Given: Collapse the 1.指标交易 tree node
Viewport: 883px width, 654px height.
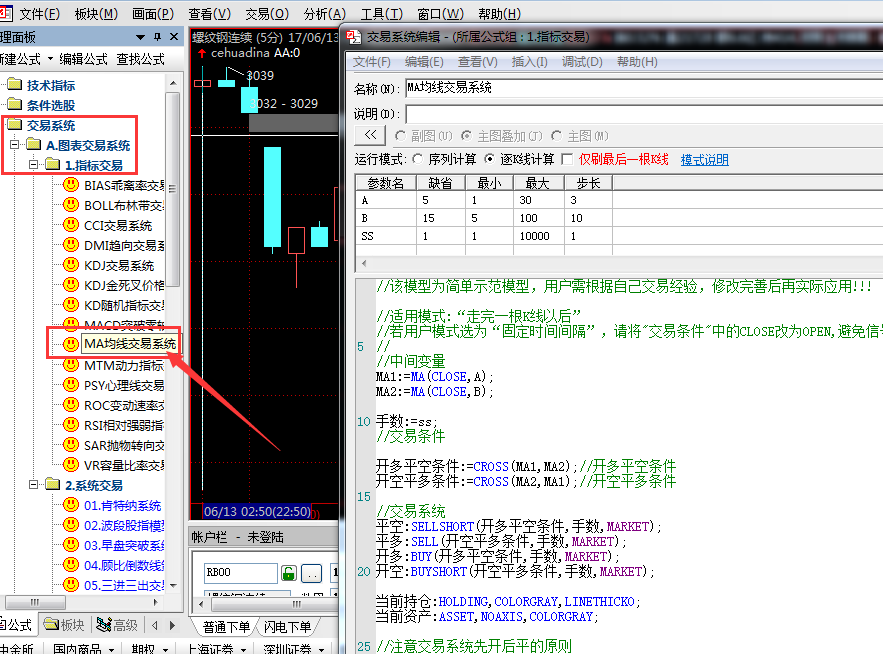Looking at the screenshot, I should 34,164.
